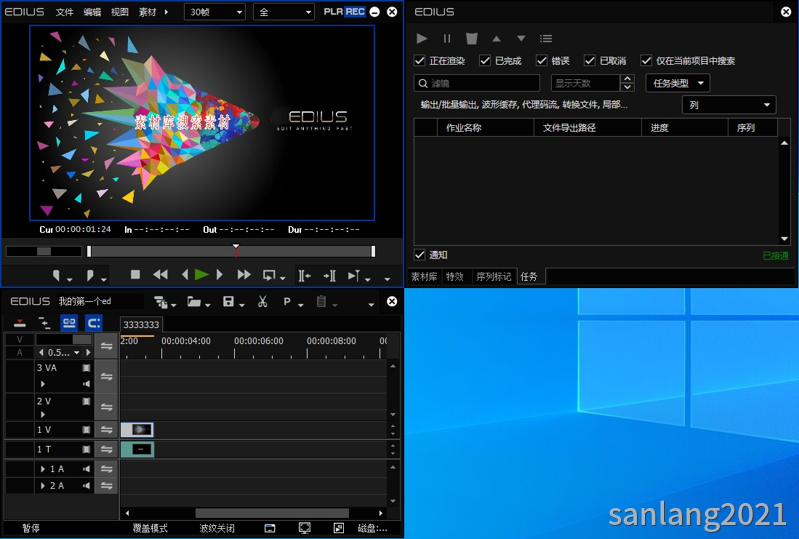Click the REC mode button

click(355, 12)
